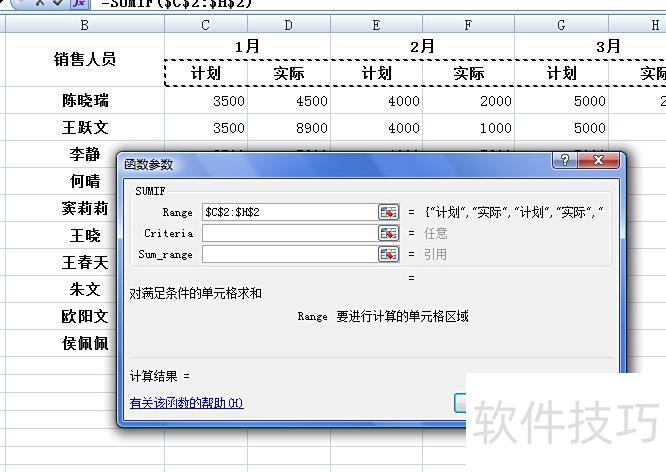Click the dialog help question mark button
Image resolution: width=666 pixels, height=472 pixels.
564,160
